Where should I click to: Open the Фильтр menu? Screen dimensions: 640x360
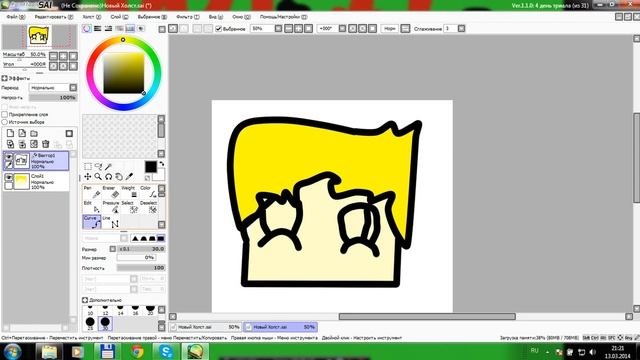tap(188, 17)
